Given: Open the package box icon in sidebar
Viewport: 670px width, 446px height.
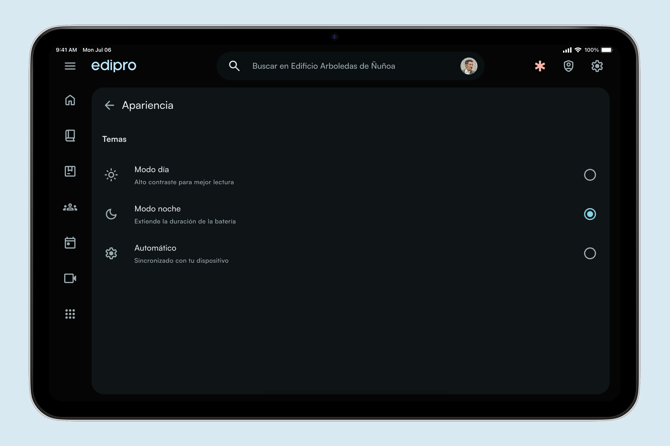Looking at the screenshot, I should (70, 171).
